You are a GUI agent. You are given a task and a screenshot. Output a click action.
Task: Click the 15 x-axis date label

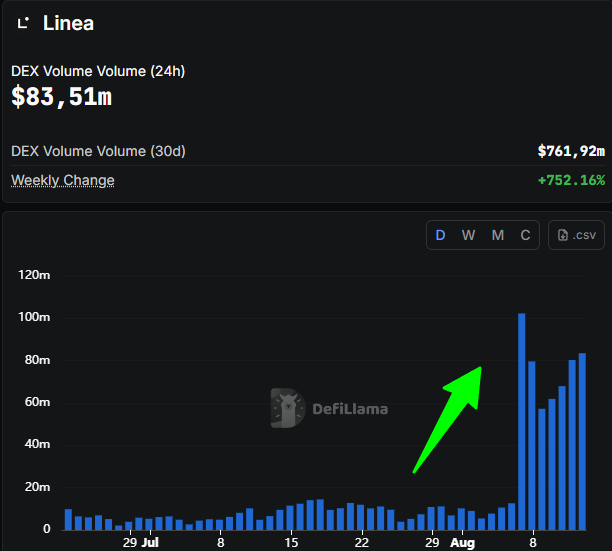[291, 542]
